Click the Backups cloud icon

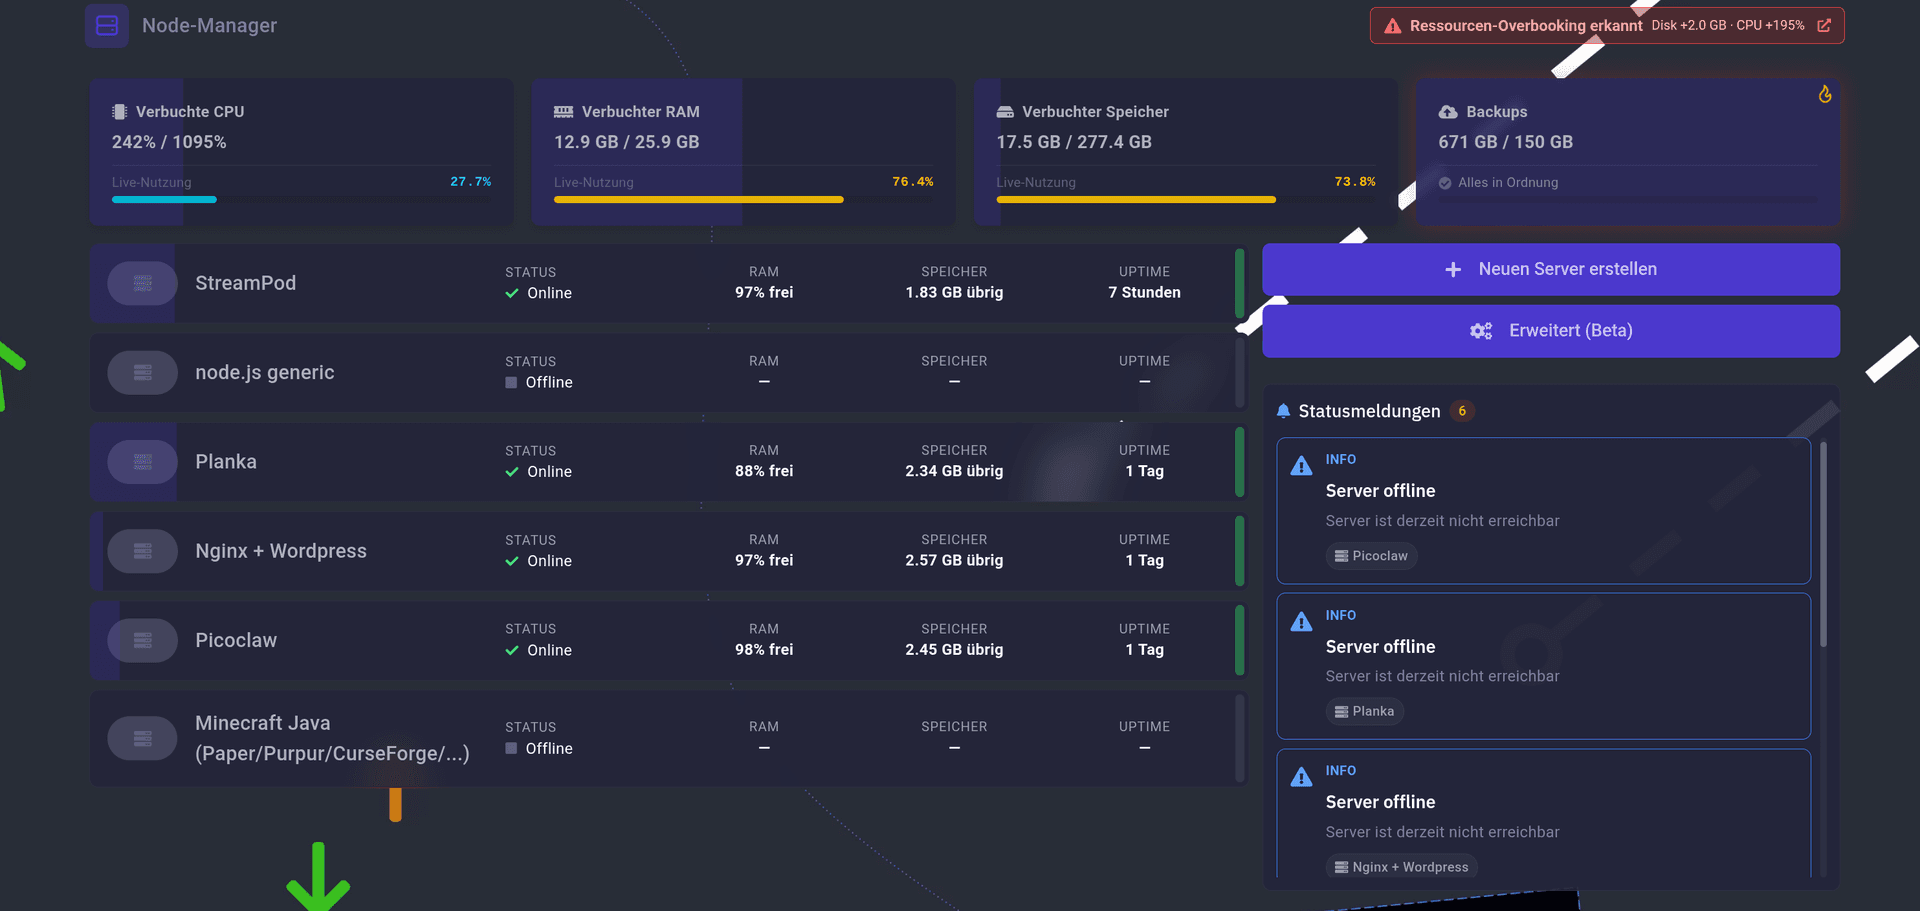coord(1448,112)
